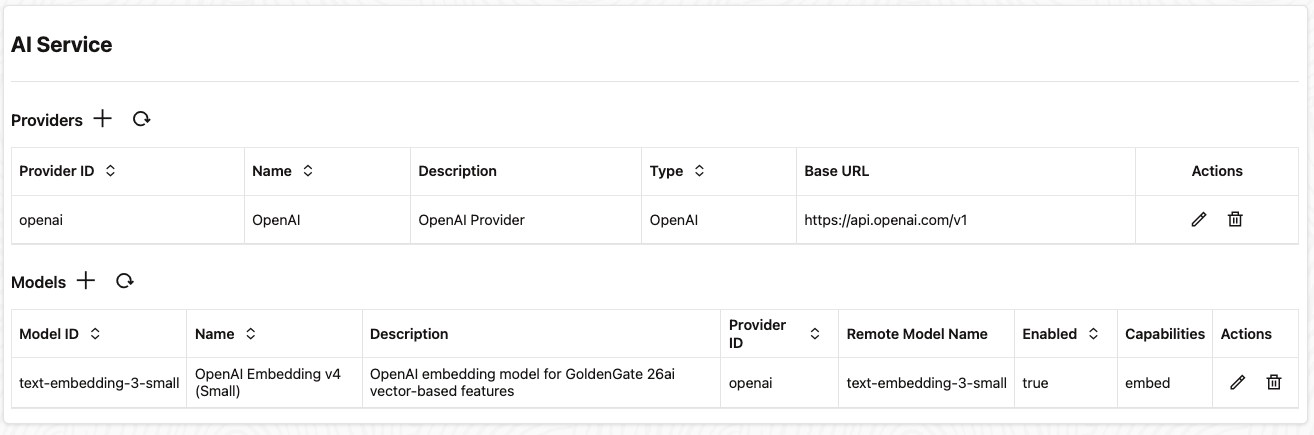
Task: Refresh the Providers list
Action: [142, 119]
